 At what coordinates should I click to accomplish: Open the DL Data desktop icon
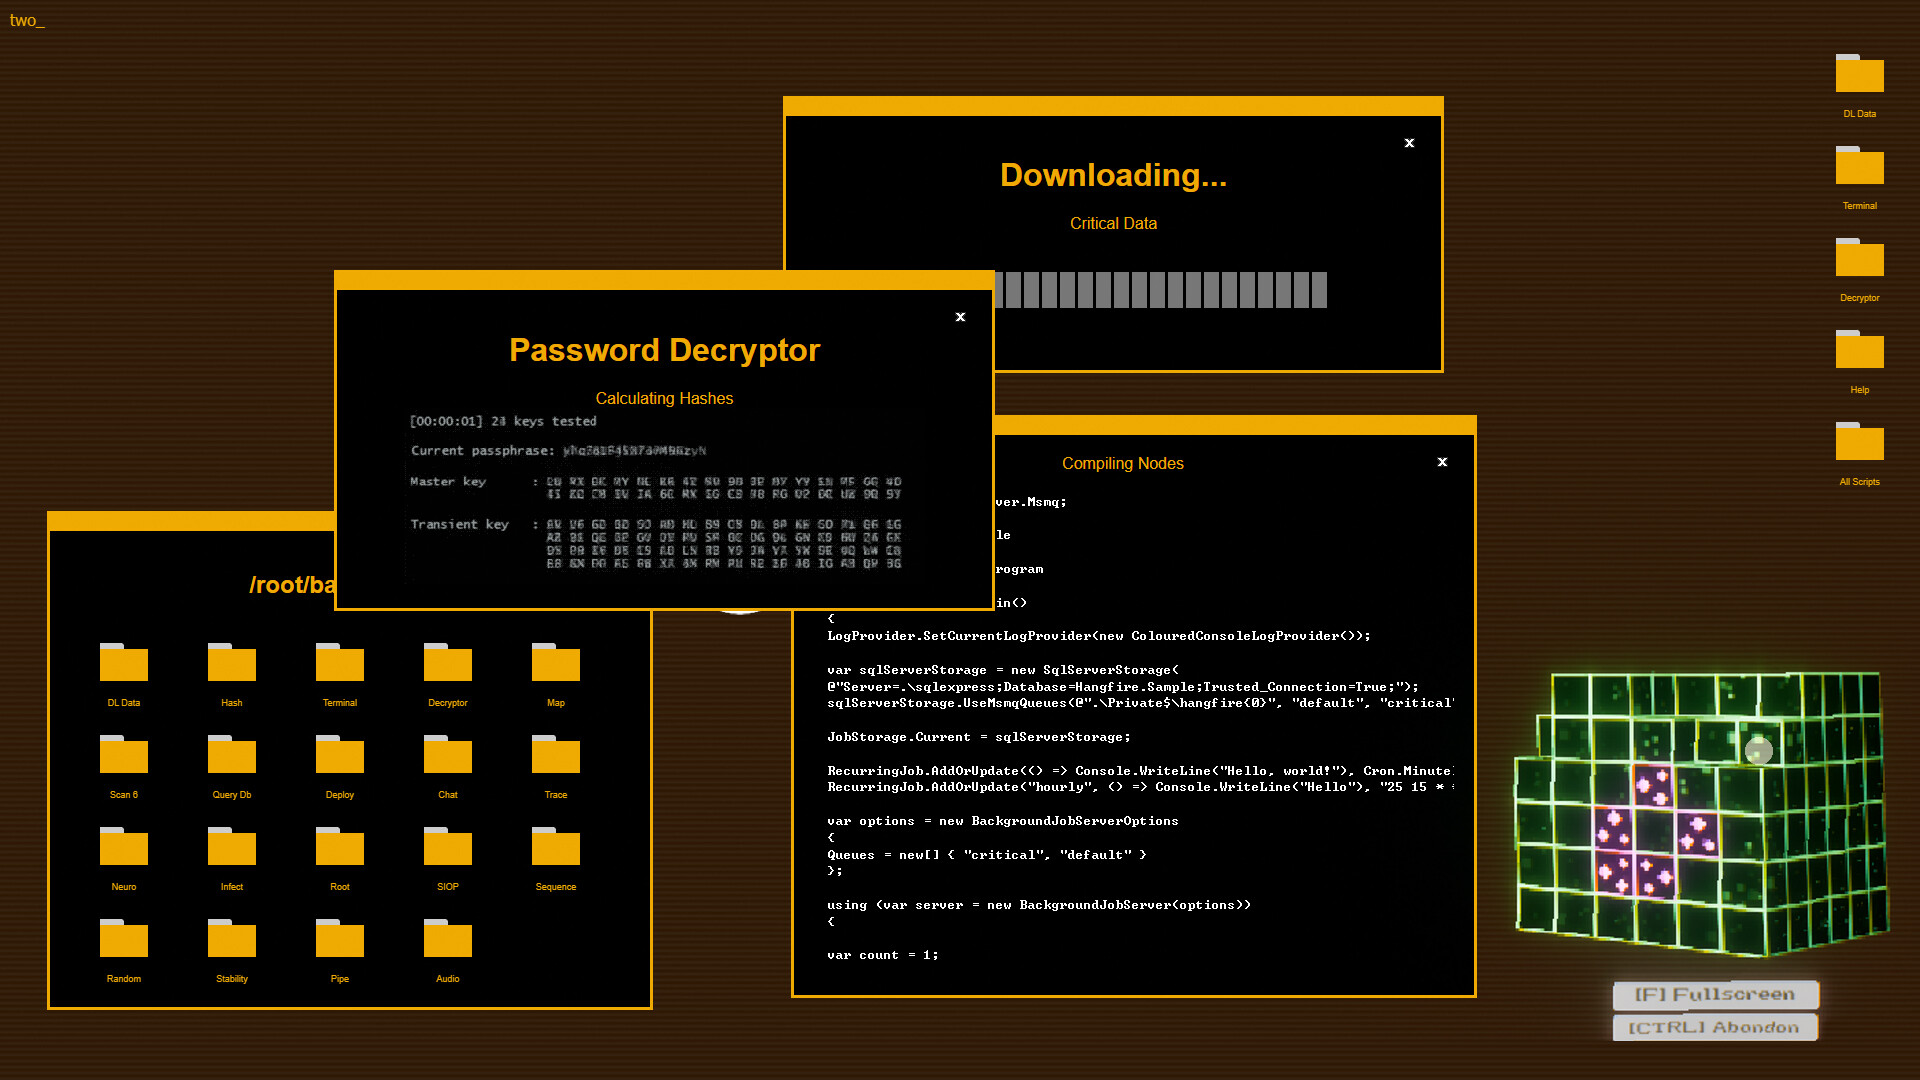[x=1858, y=74]
